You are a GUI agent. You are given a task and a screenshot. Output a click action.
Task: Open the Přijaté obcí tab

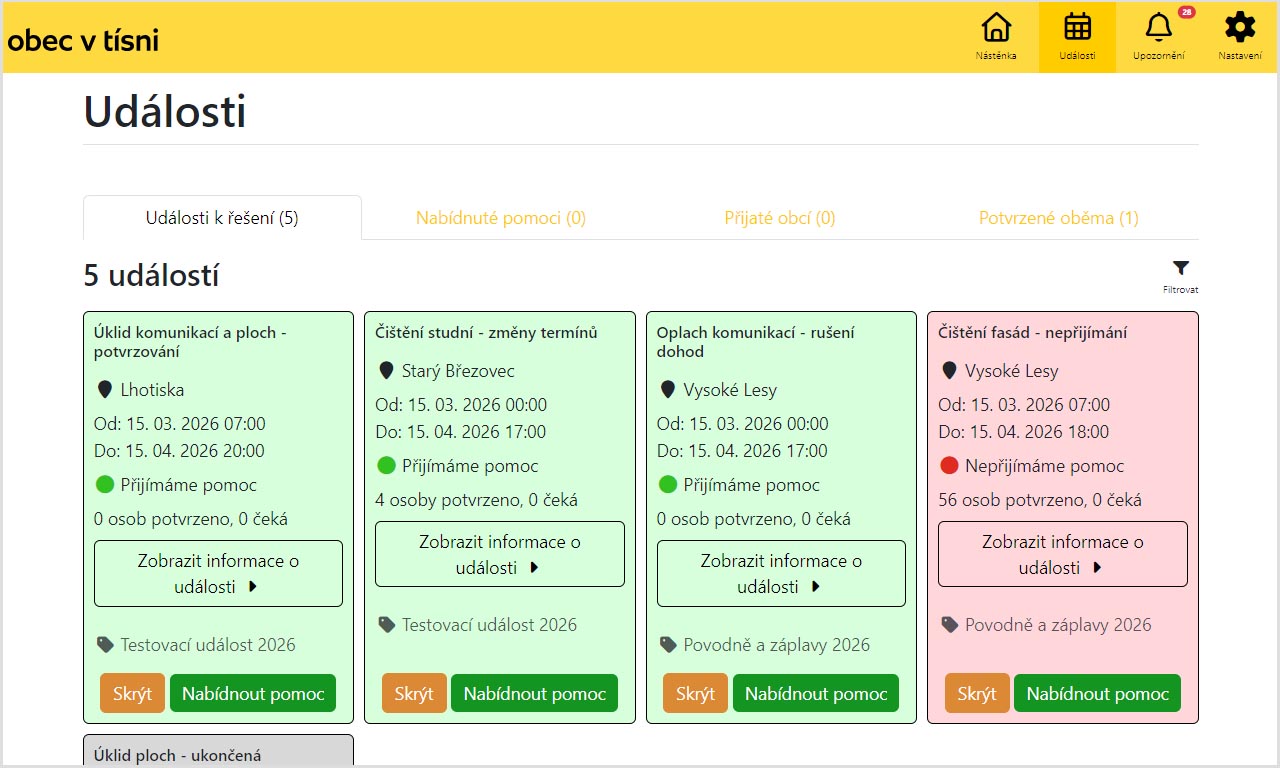[779, 218]
